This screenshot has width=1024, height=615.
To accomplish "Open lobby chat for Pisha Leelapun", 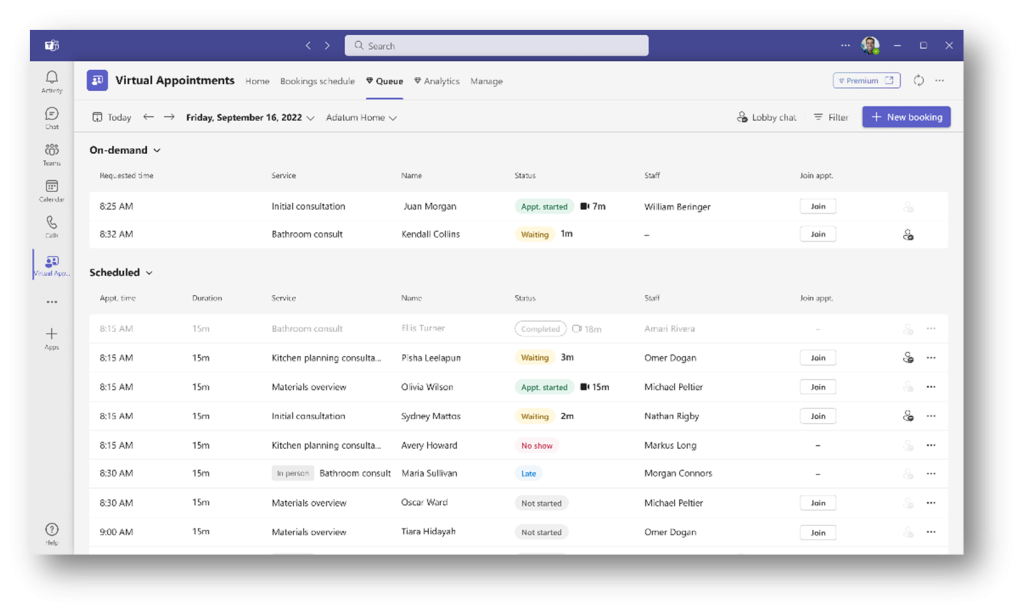I will (908, 358).
